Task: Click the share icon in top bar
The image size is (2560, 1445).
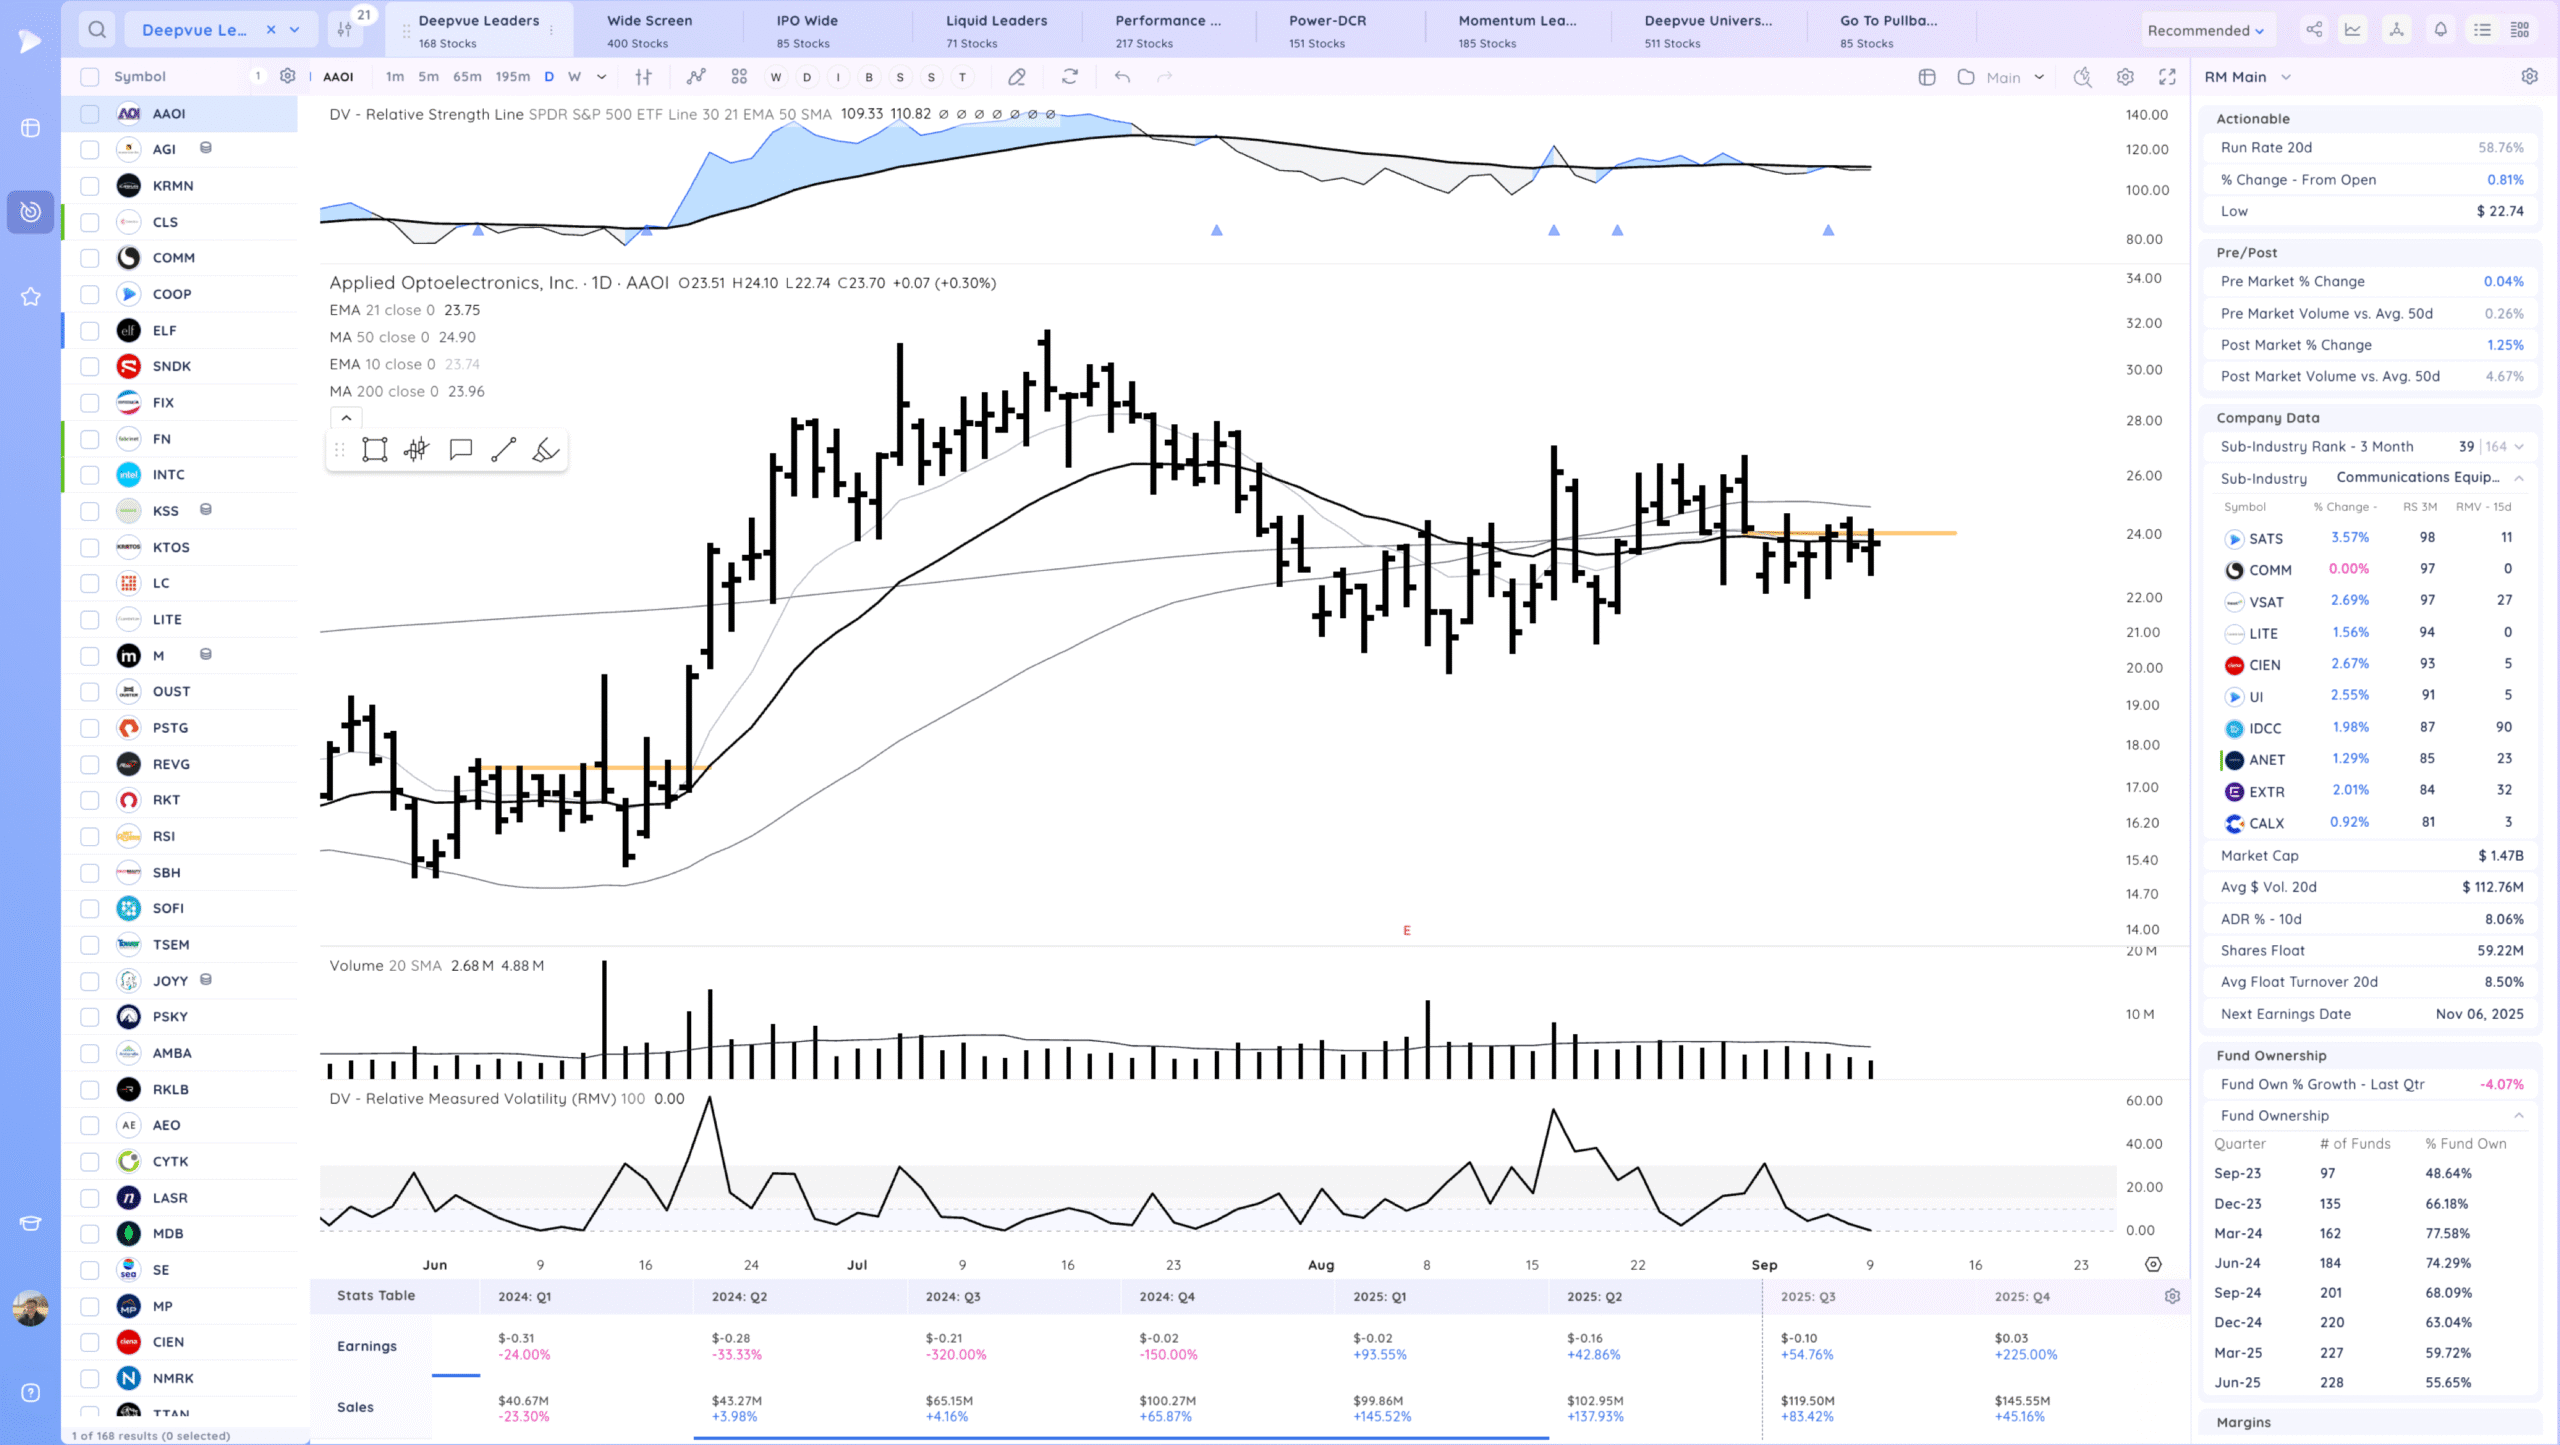Action: point(2314,30)
